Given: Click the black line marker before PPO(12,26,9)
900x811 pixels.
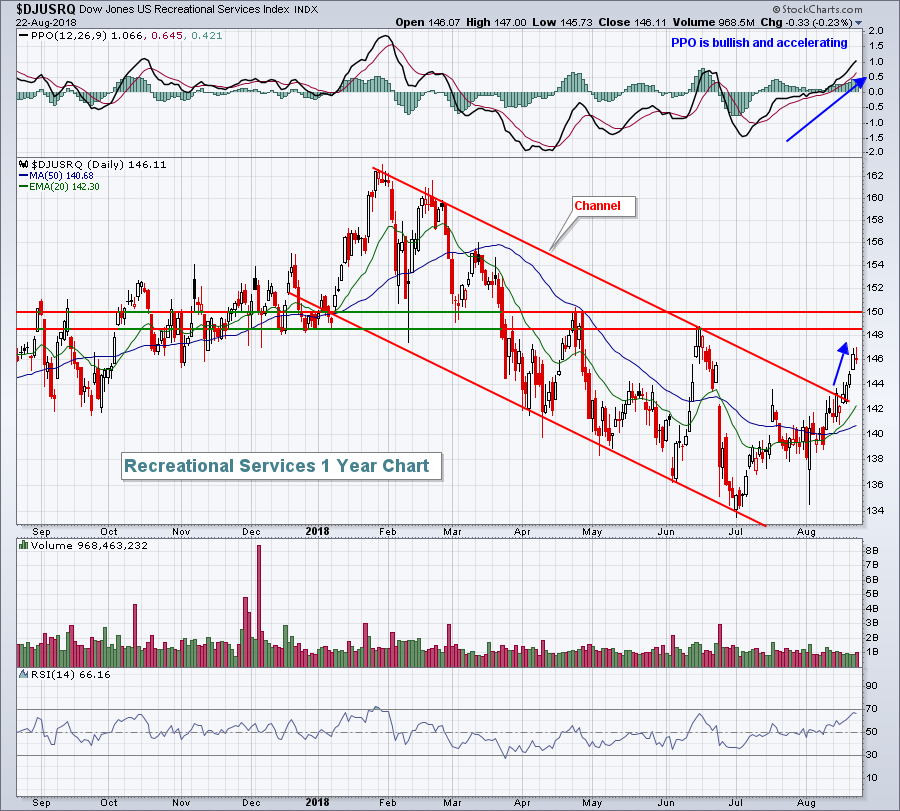Looking at the screenshot, I should (x=23, y=36).
